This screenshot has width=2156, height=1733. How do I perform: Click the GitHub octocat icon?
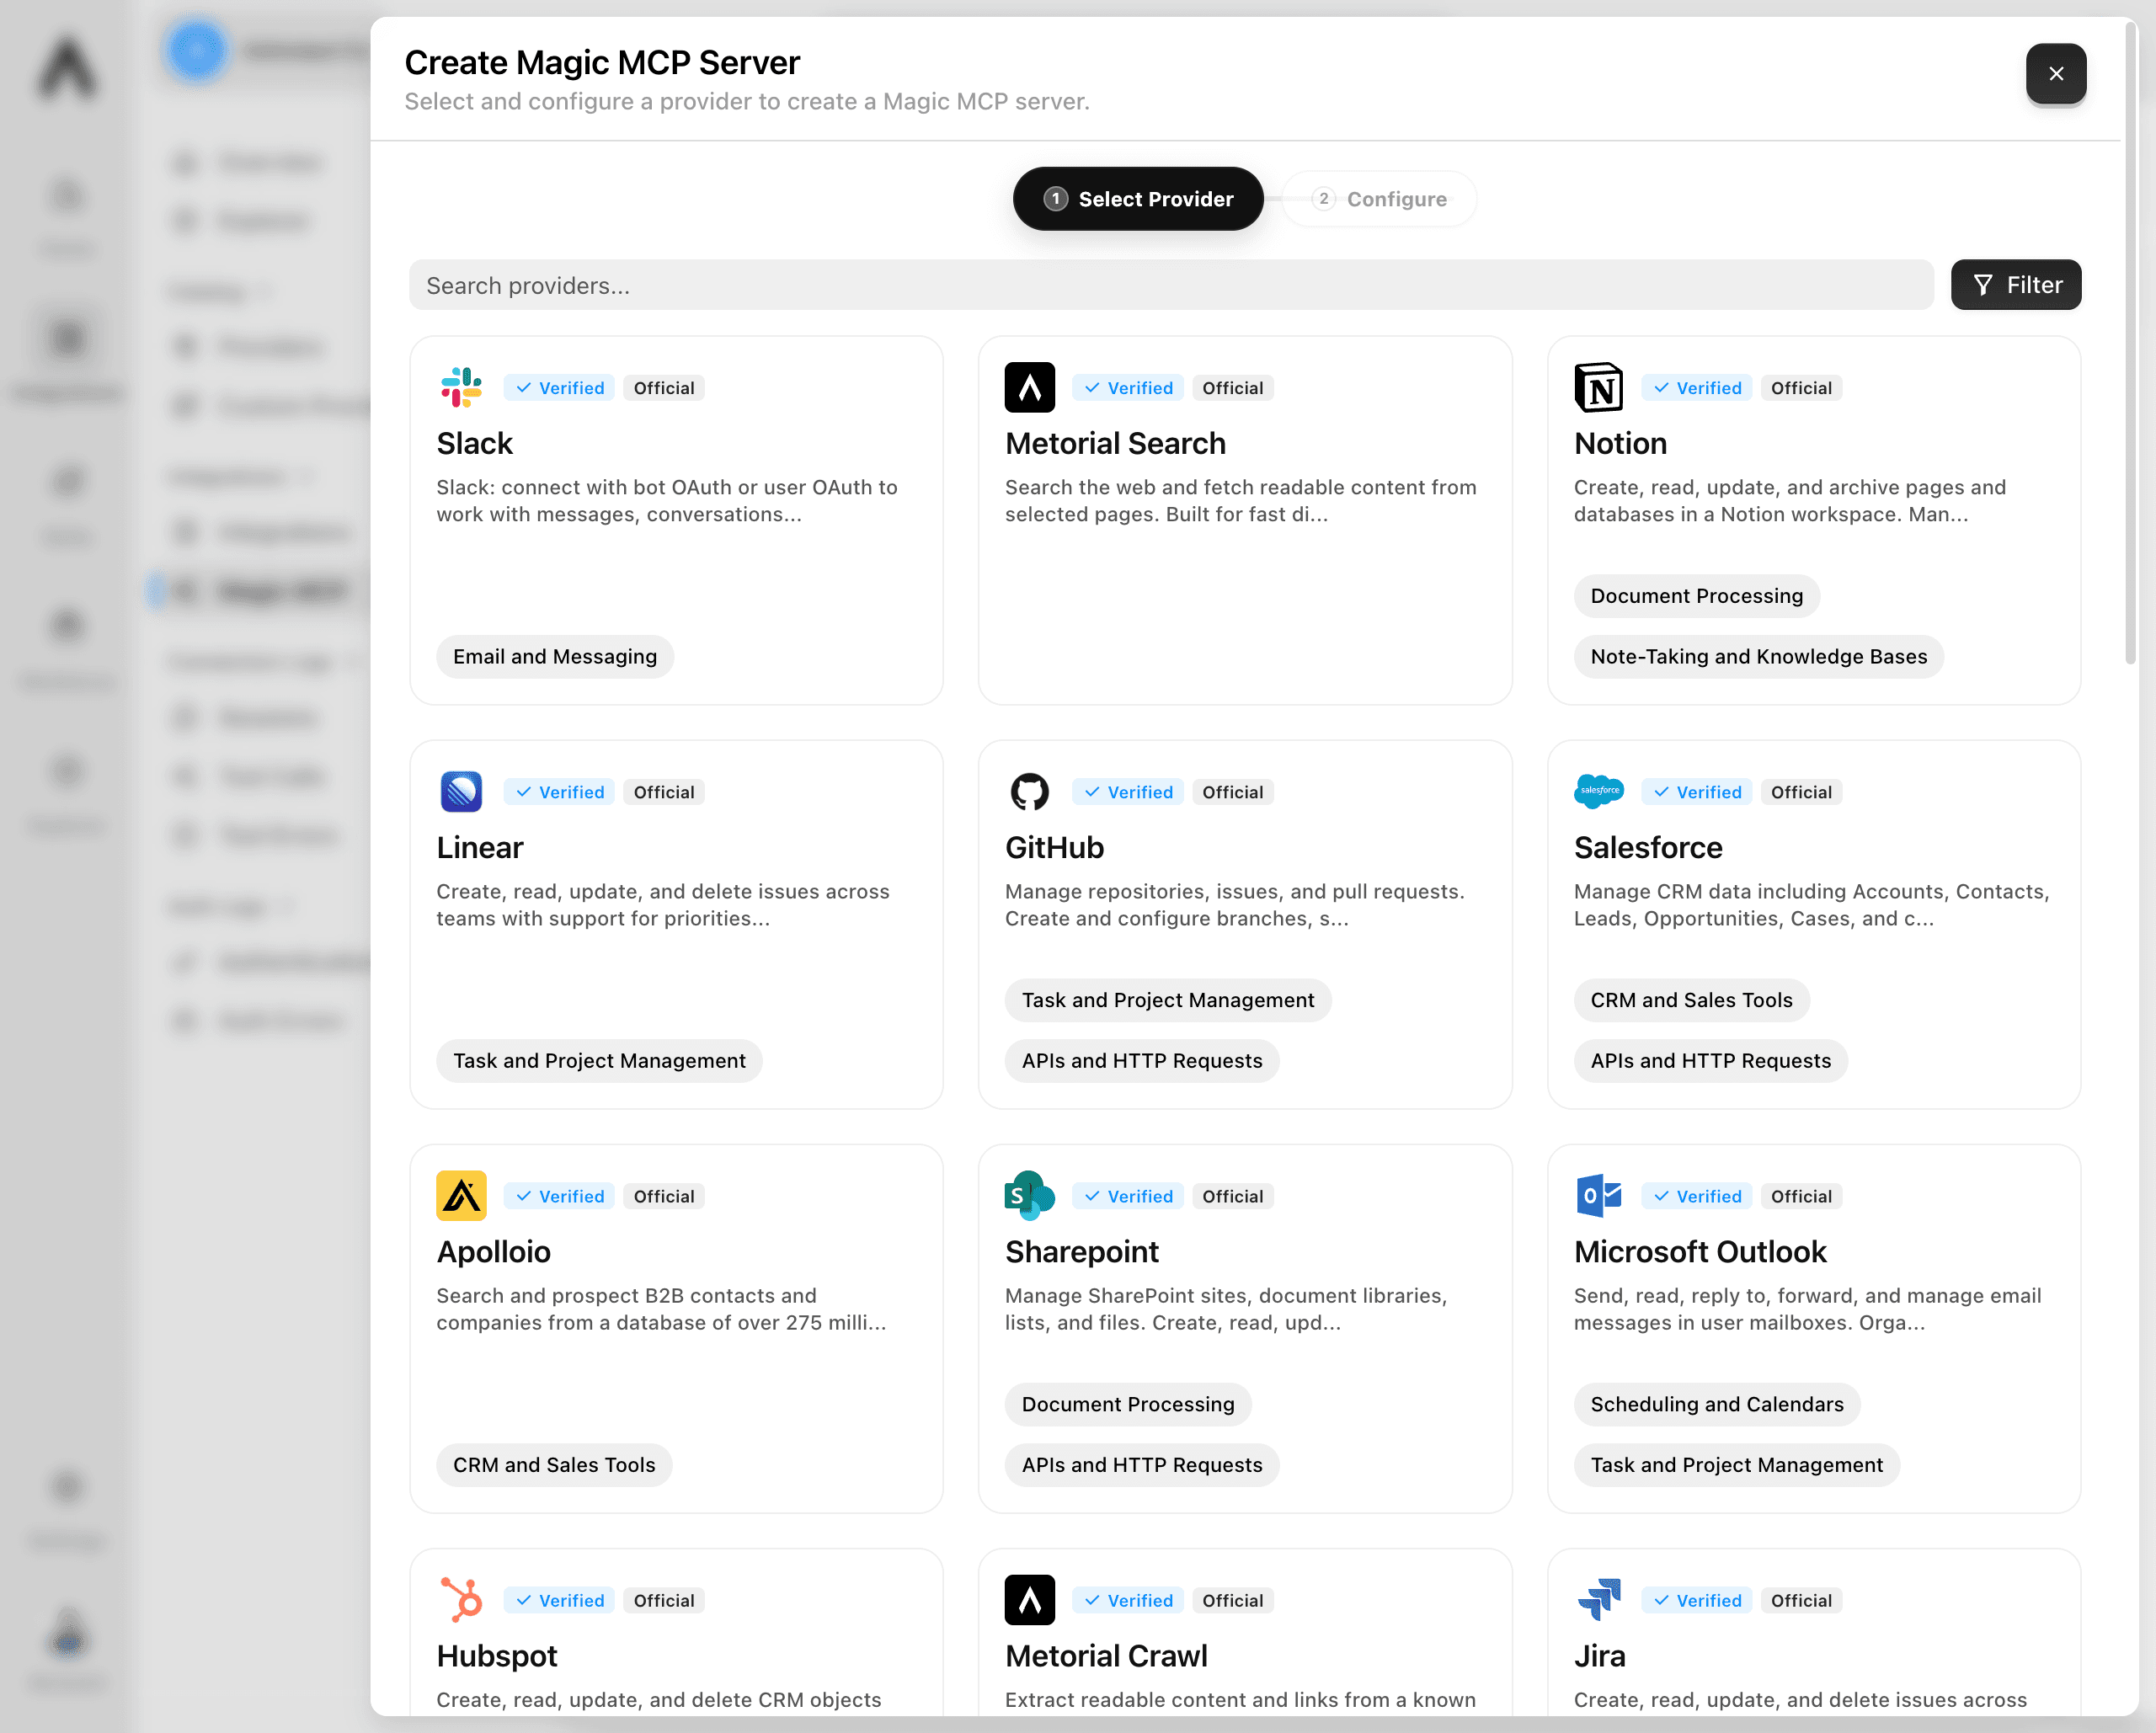1029,791
